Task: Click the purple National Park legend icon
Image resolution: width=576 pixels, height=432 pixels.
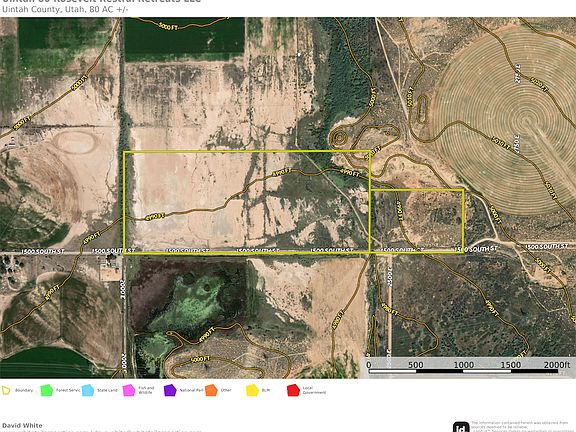Action: coord(170,390)
